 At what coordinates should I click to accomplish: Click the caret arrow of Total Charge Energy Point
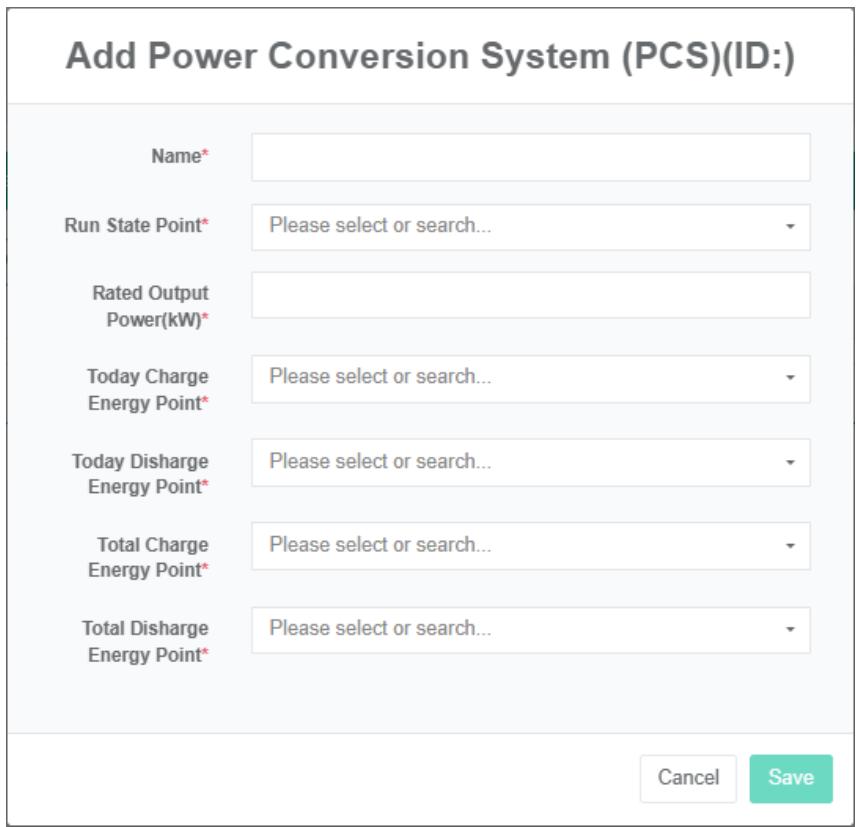click(790, 547)
